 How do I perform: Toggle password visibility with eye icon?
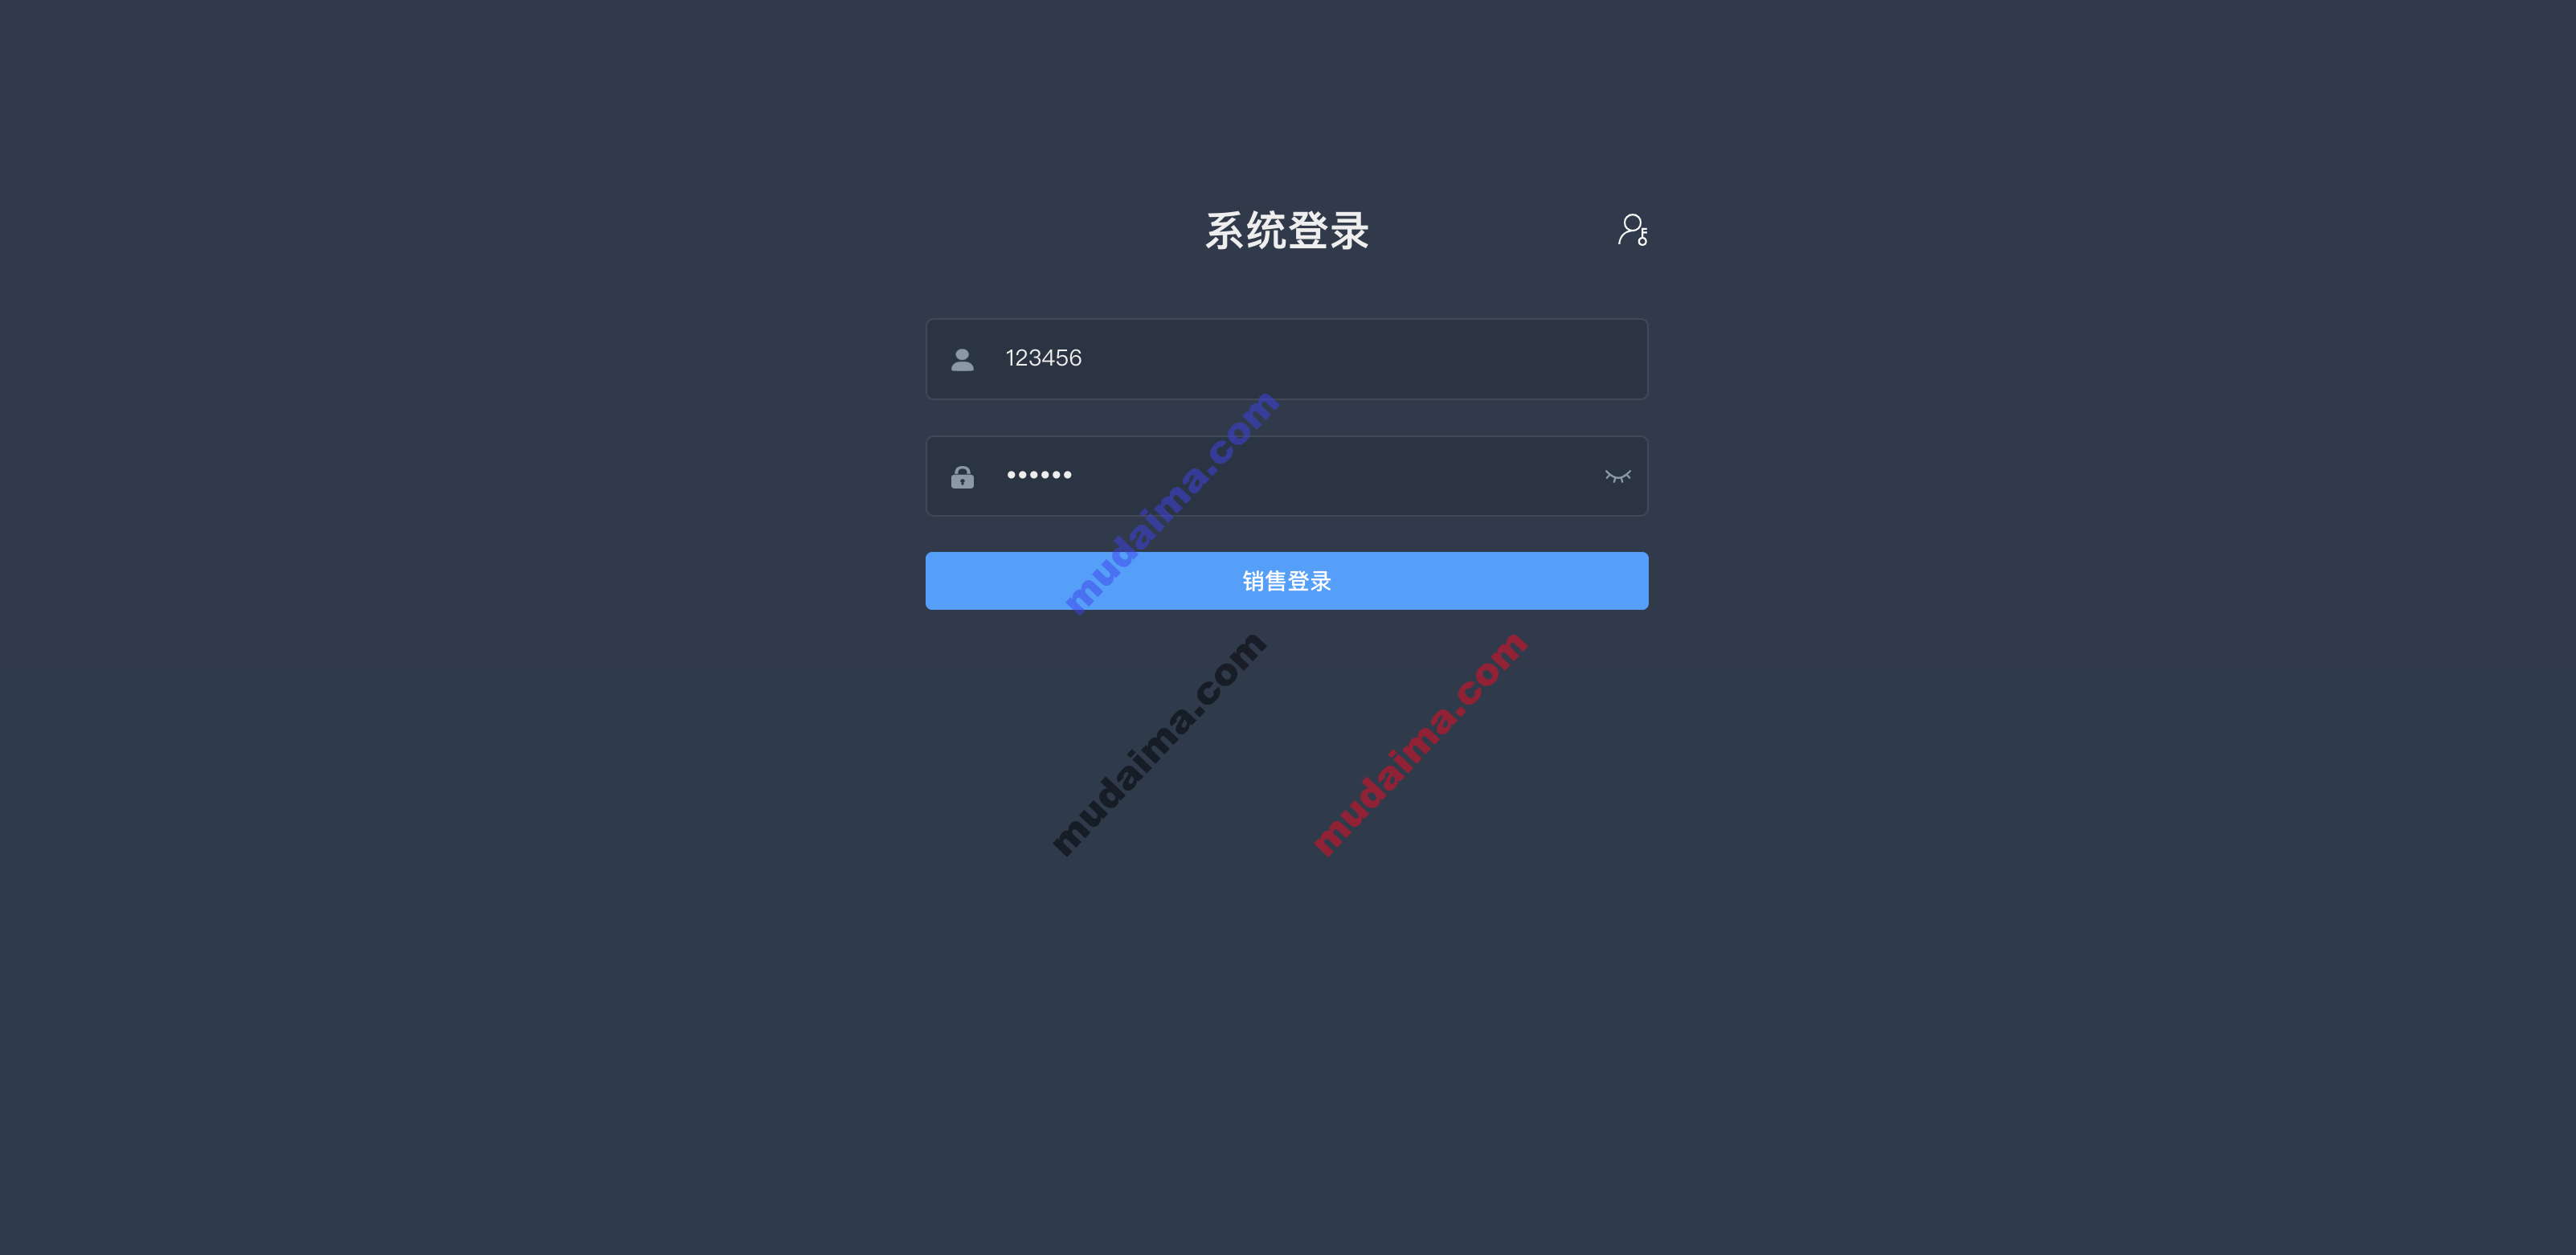coord(1617,476)
